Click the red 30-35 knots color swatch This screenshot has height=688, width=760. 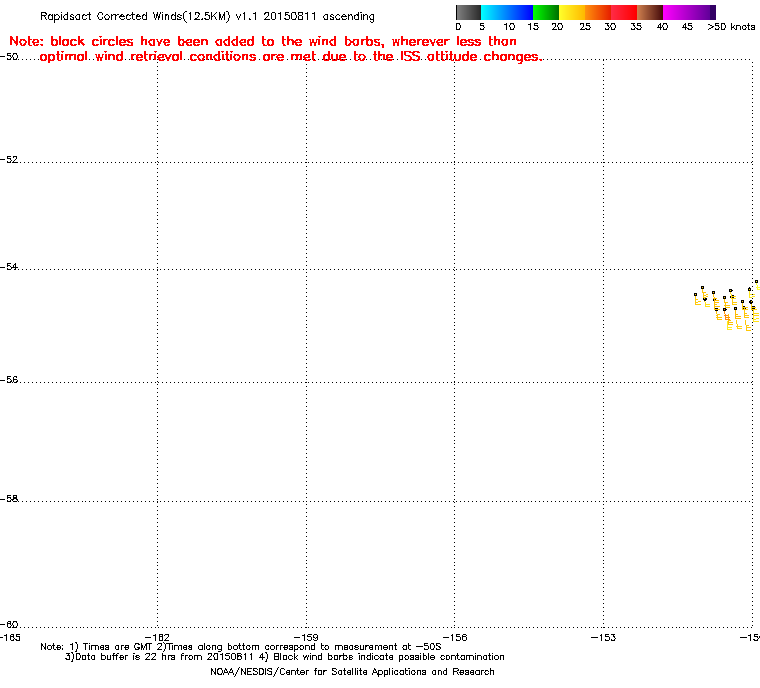(x=624, y=12)
